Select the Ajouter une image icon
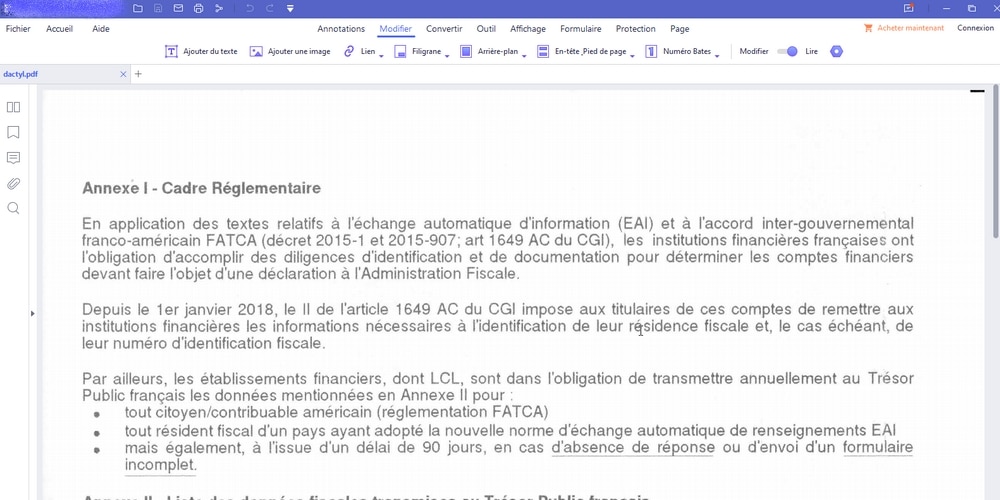The image size is (1000, 500). (256, 52)
